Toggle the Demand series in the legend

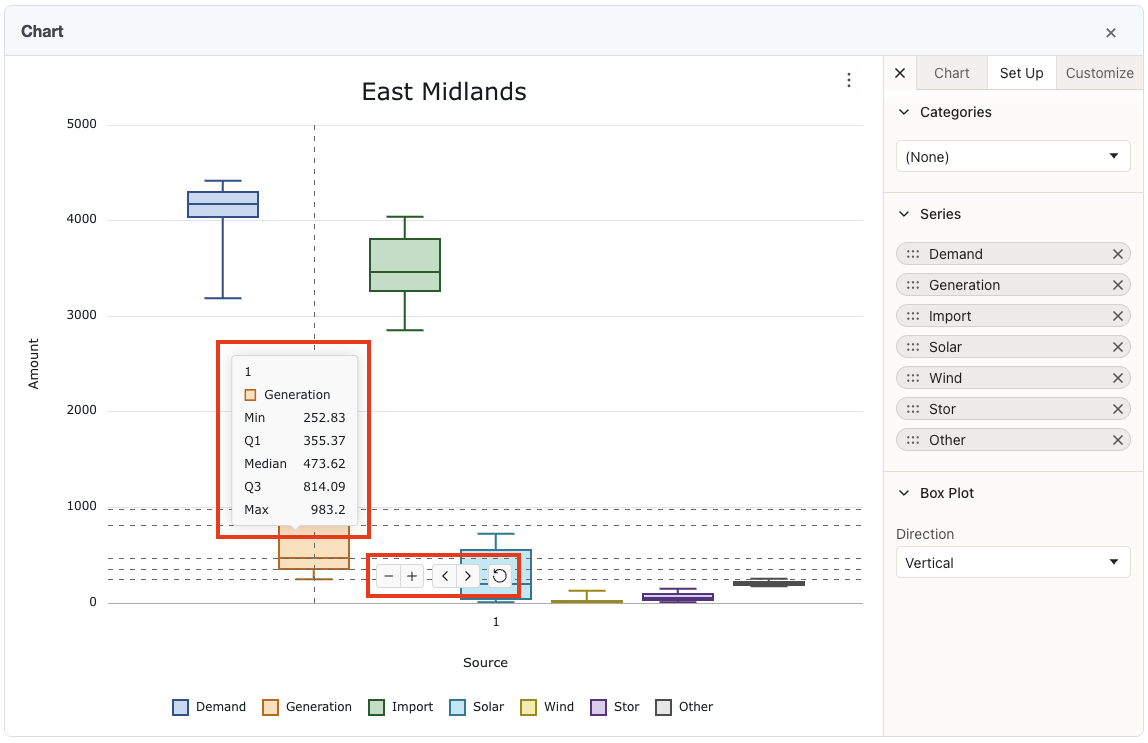click(209, 707)
